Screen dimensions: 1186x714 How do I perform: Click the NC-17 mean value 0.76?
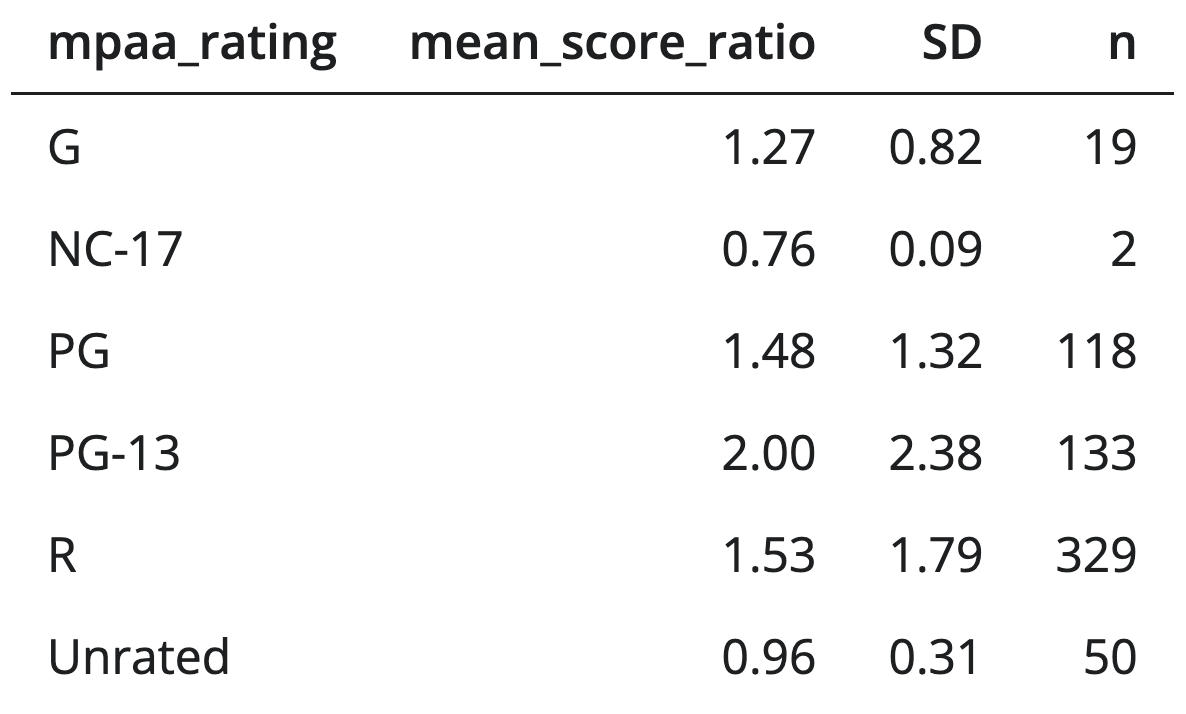[x=768, y=250]
